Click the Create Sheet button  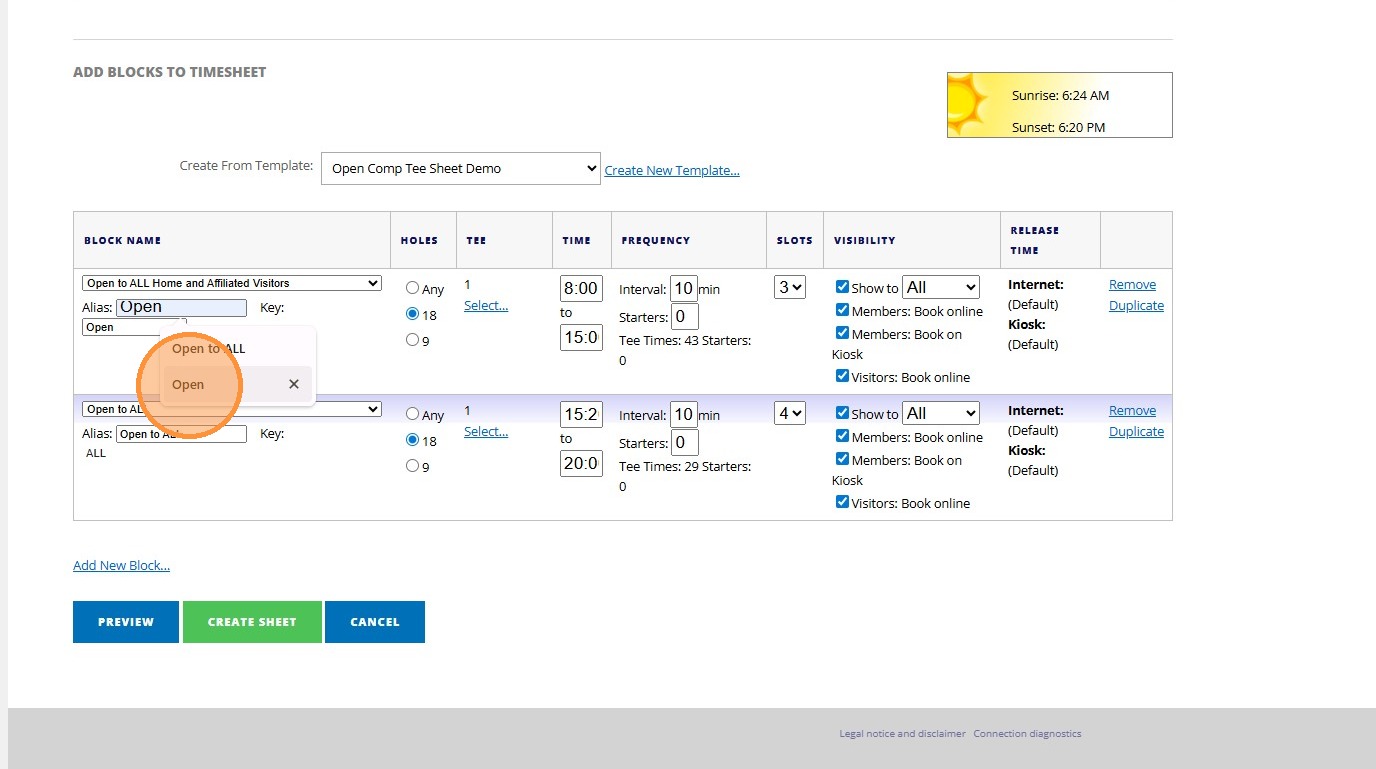coord(252,622)
